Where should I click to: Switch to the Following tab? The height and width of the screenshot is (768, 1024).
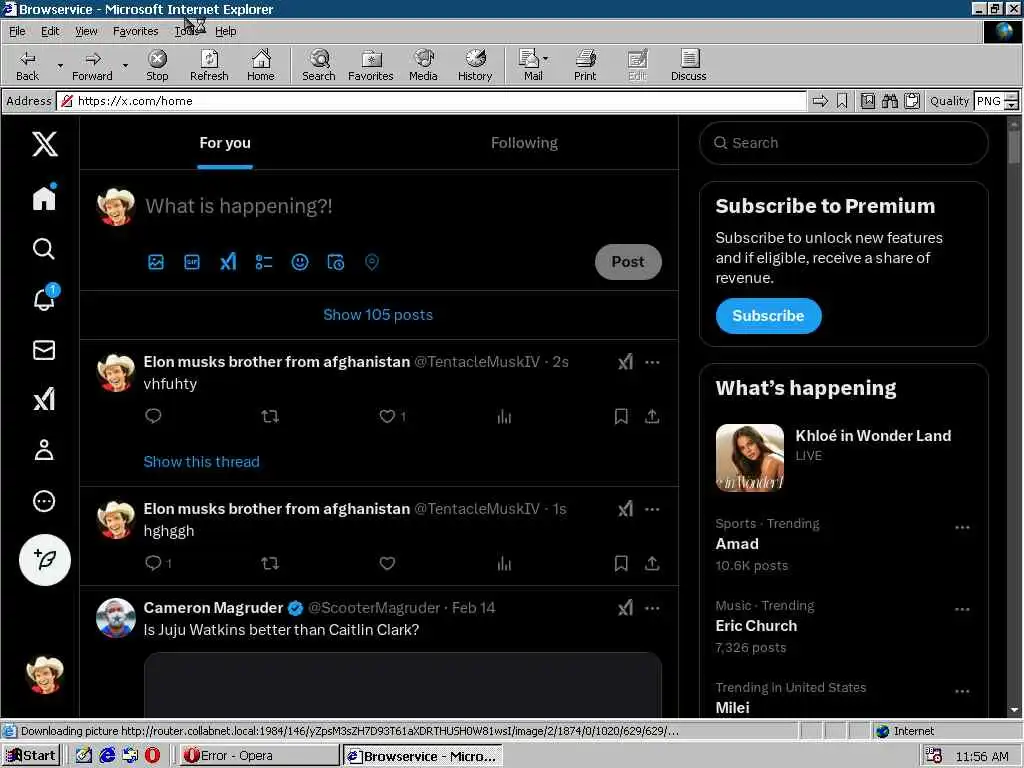524,143
